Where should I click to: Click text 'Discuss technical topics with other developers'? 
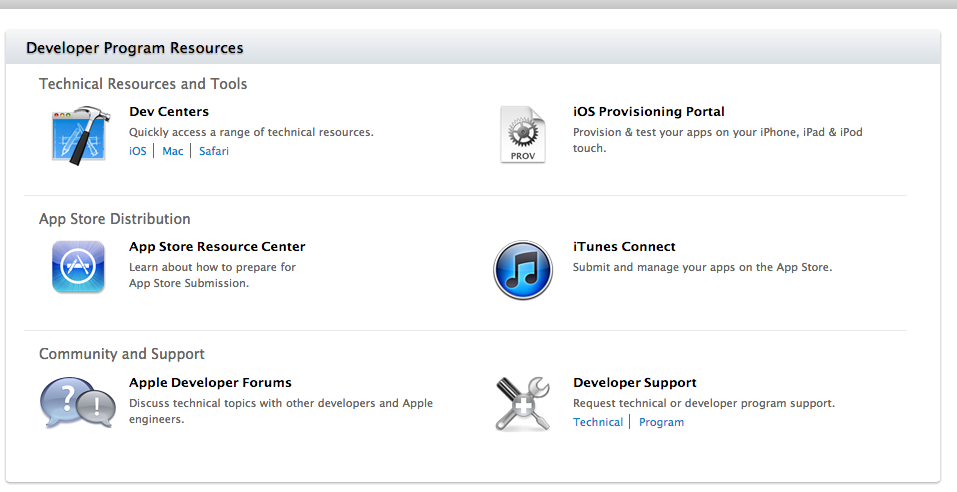(x=253, y=403)
